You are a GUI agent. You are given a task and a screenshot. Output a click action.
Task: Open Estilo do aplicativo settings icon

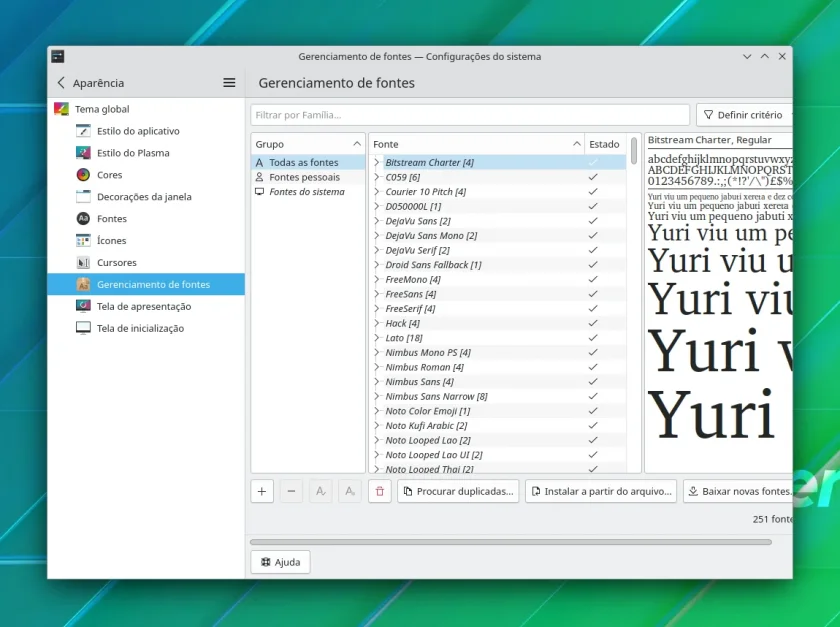click(83, 131)
